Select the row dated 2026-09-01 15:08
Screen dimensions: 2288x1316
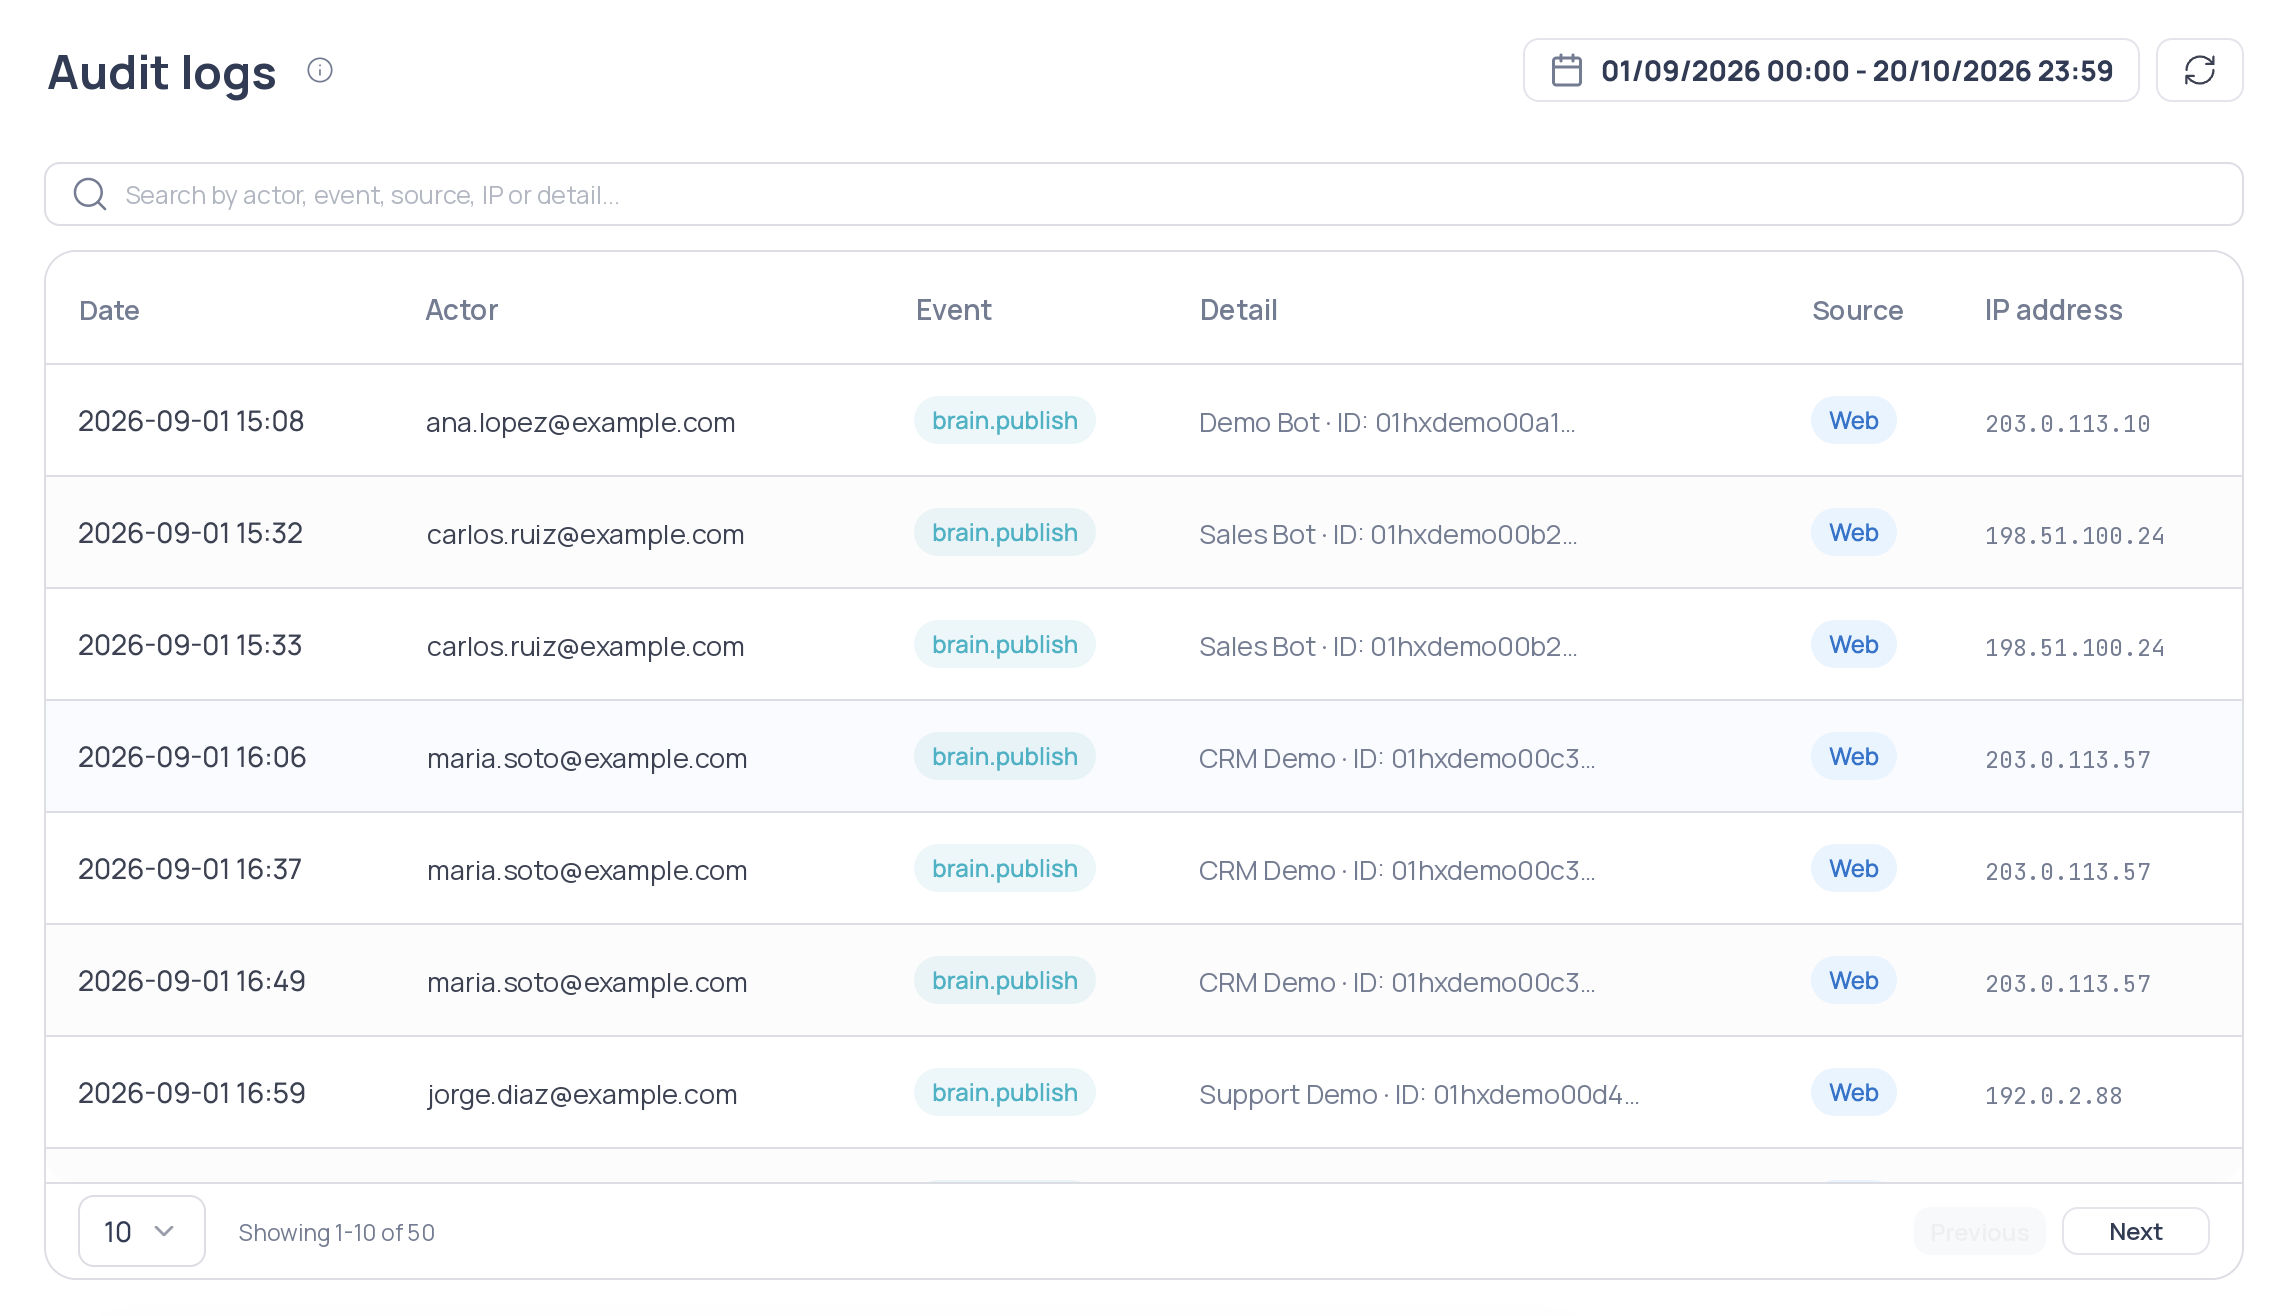(1143, 420)
